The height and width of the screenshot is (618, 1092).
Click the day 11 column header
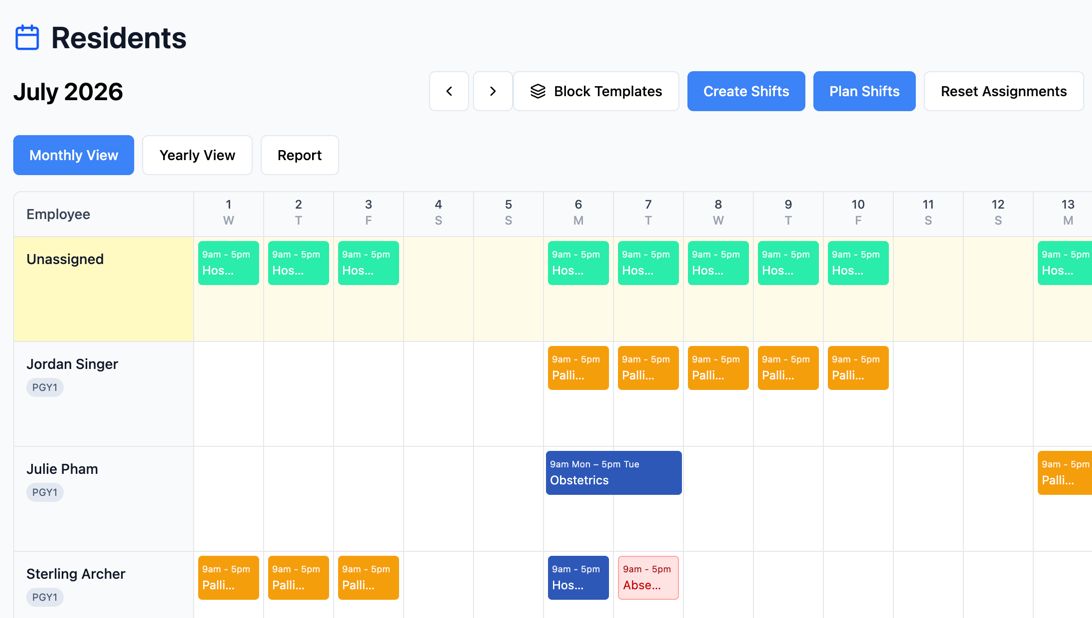pyautogui.click(x=928, y=213)
